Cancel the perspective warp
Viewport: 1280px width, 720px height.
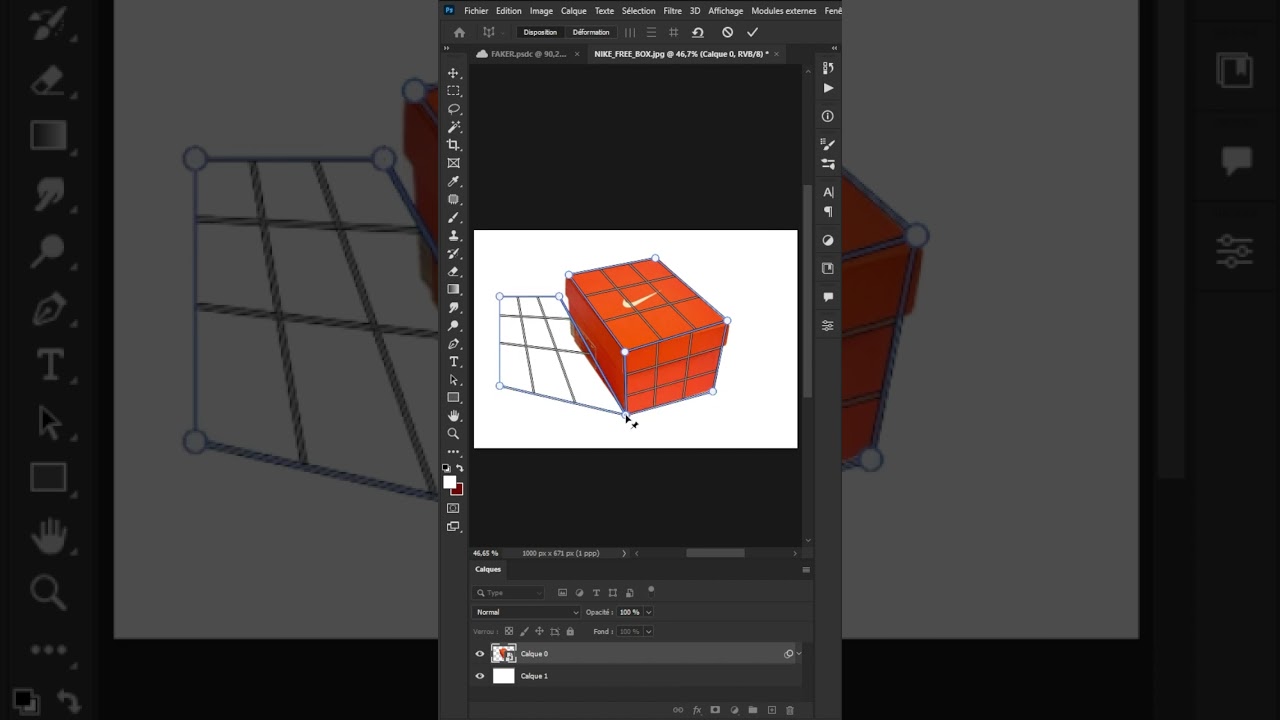tap(727, 32)
